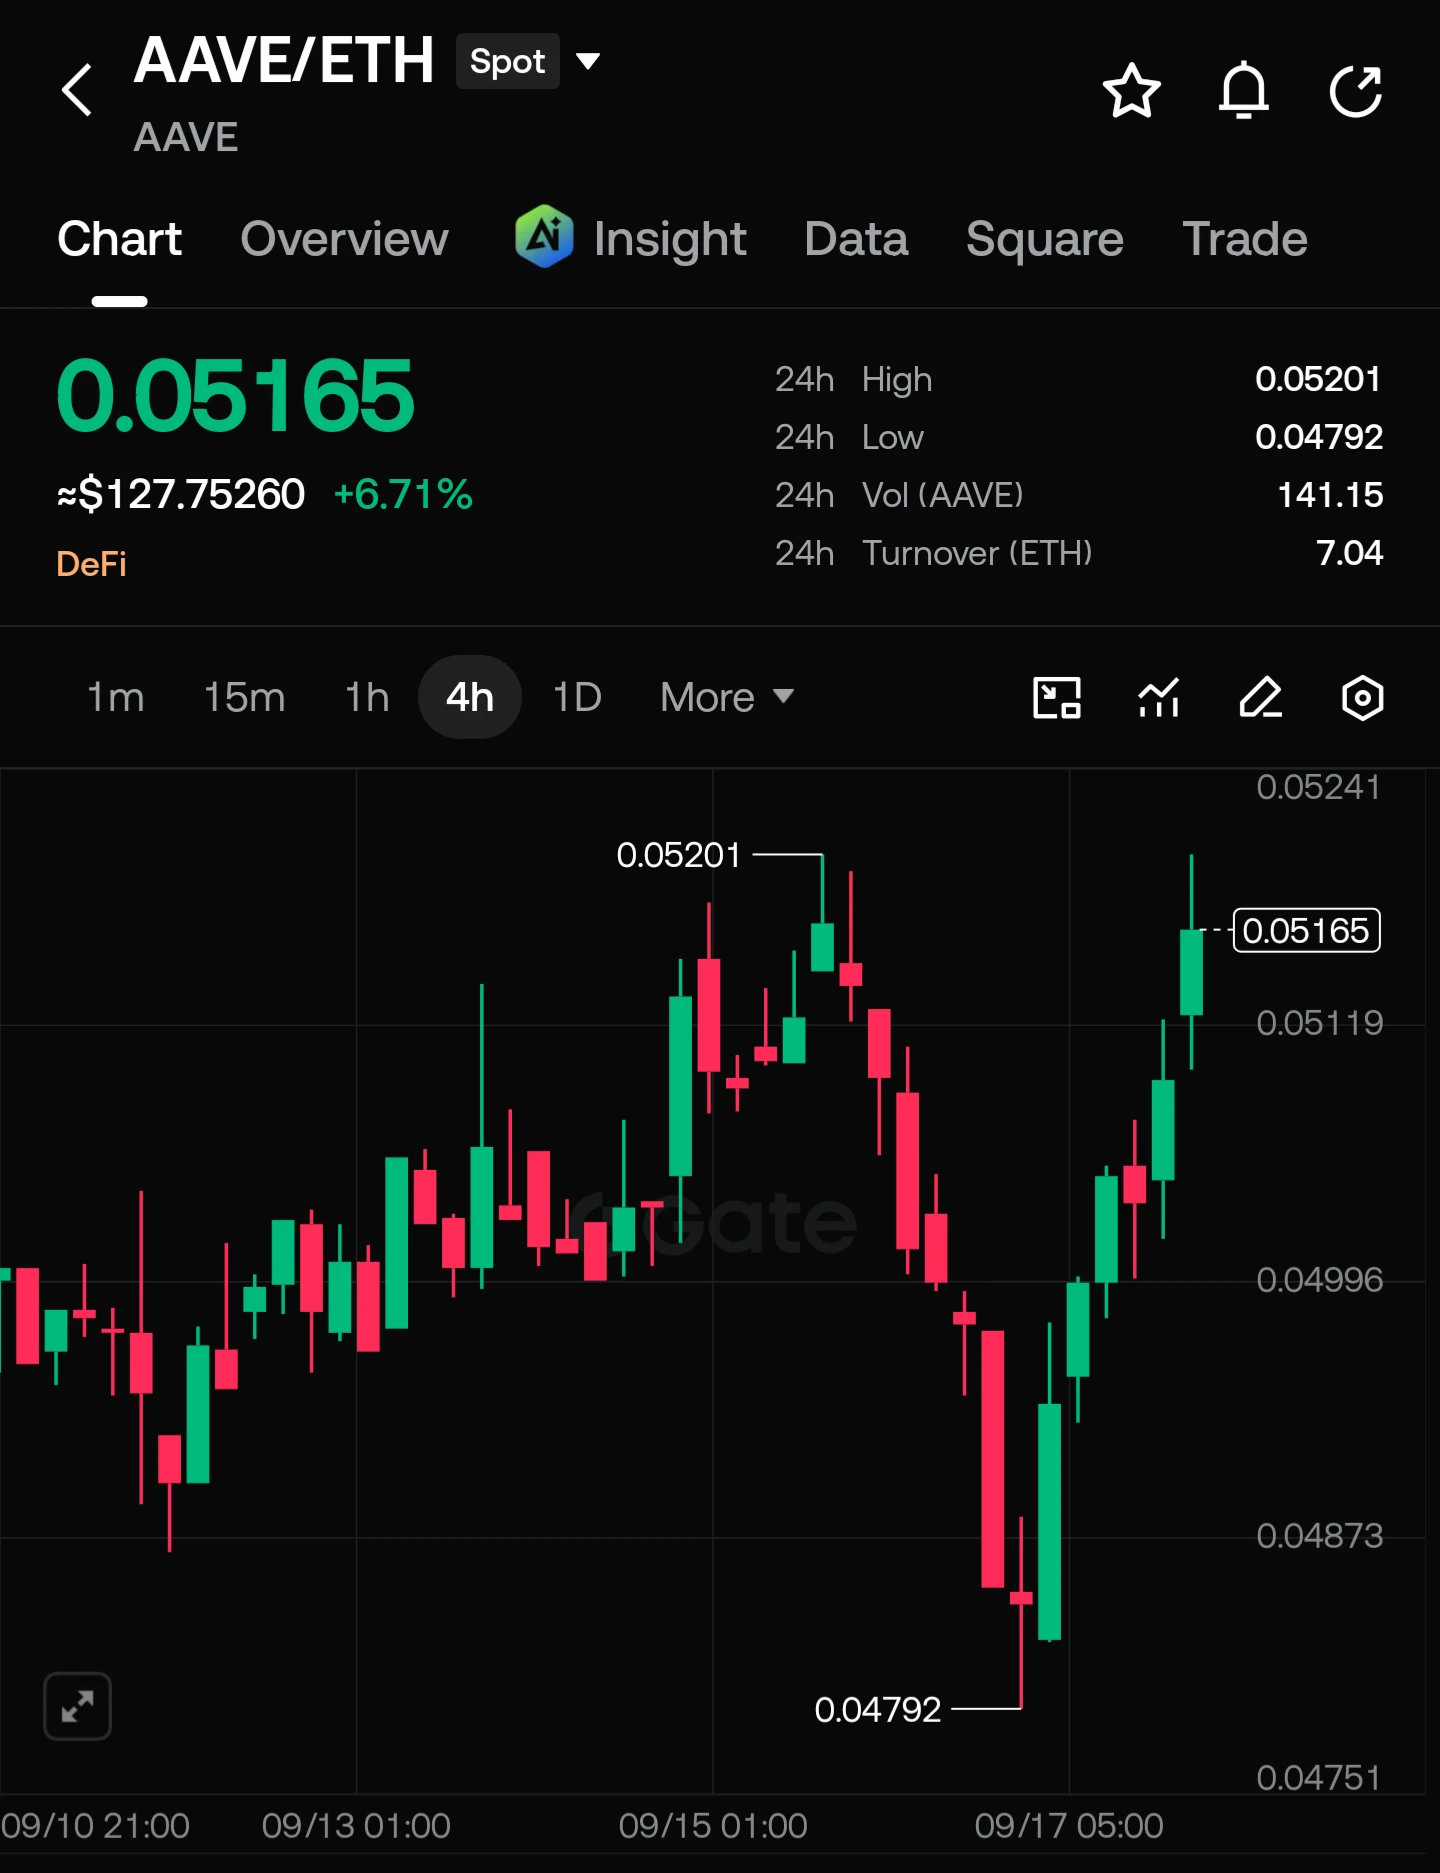Open chart settings hexagon icon

coord(1362,697)
